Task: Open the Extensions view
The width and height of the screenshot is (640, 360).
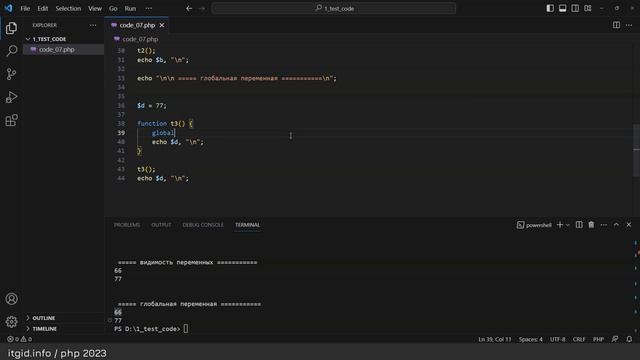Action: tap(11, 120)
